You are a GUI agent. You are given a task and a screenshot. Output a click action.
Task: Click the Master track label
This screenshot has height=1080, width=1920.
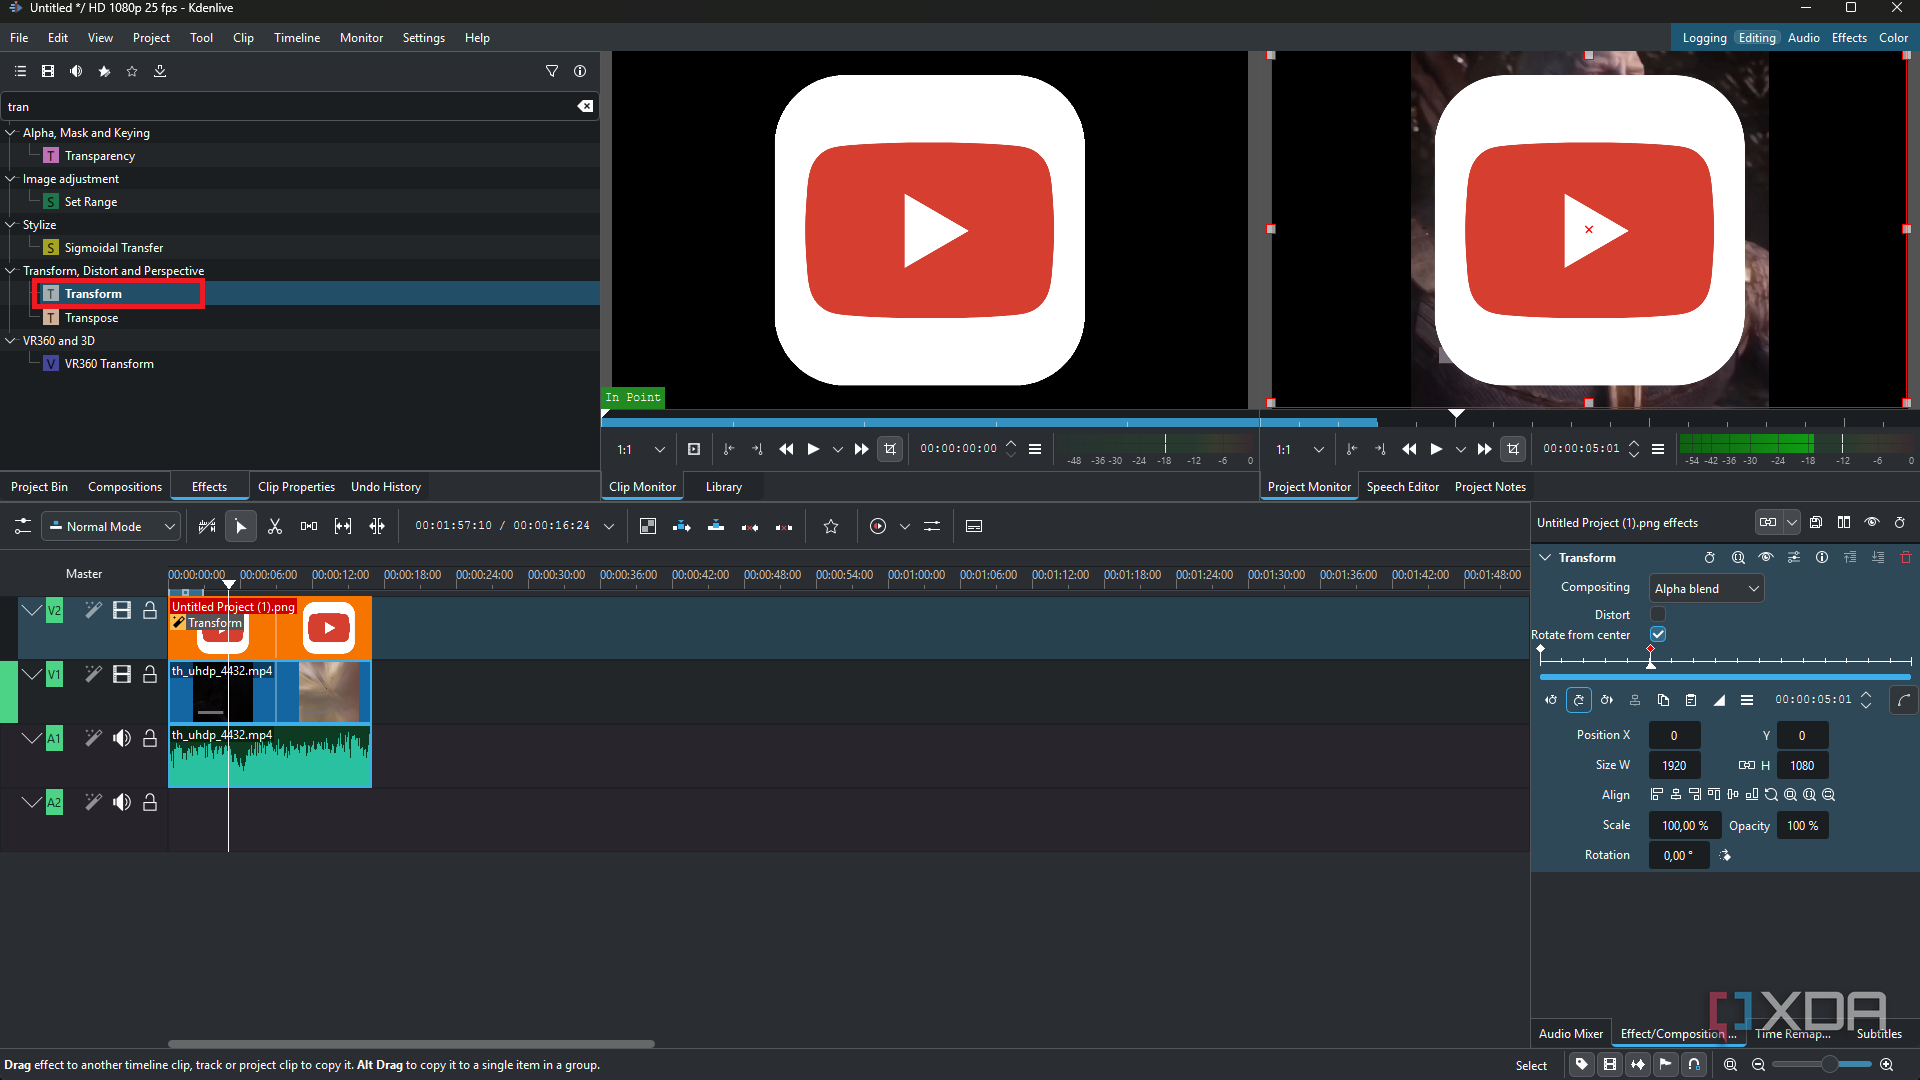click(84, 574)
